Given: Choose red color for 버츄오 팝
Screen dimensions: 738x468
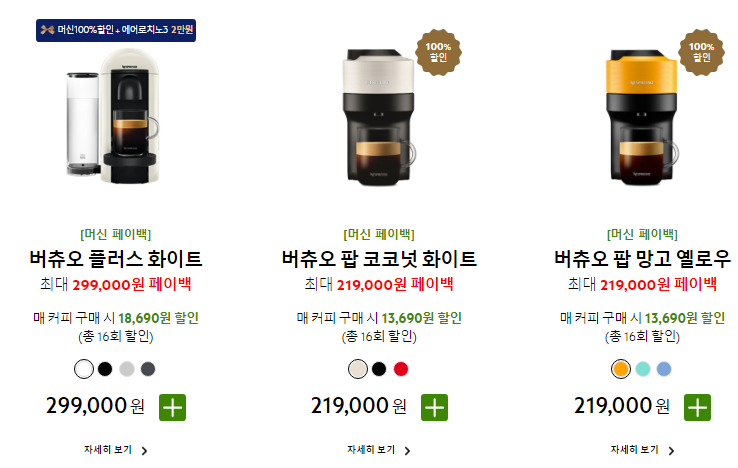Looking at the screenshot, I should tap(401, 369).
